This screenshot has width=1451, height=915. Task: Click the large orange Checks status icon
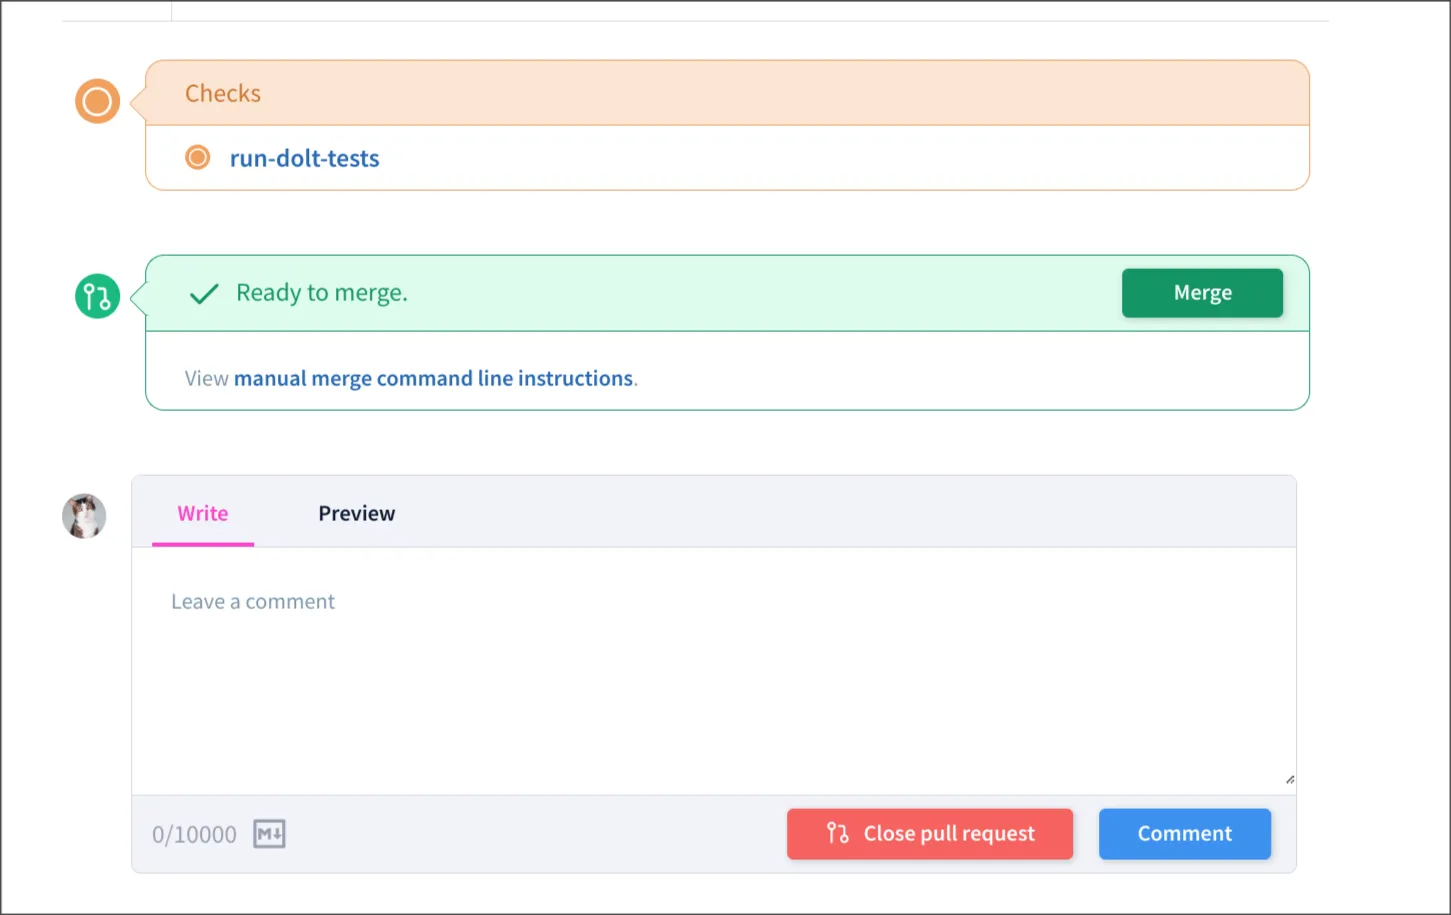[97, 101]
